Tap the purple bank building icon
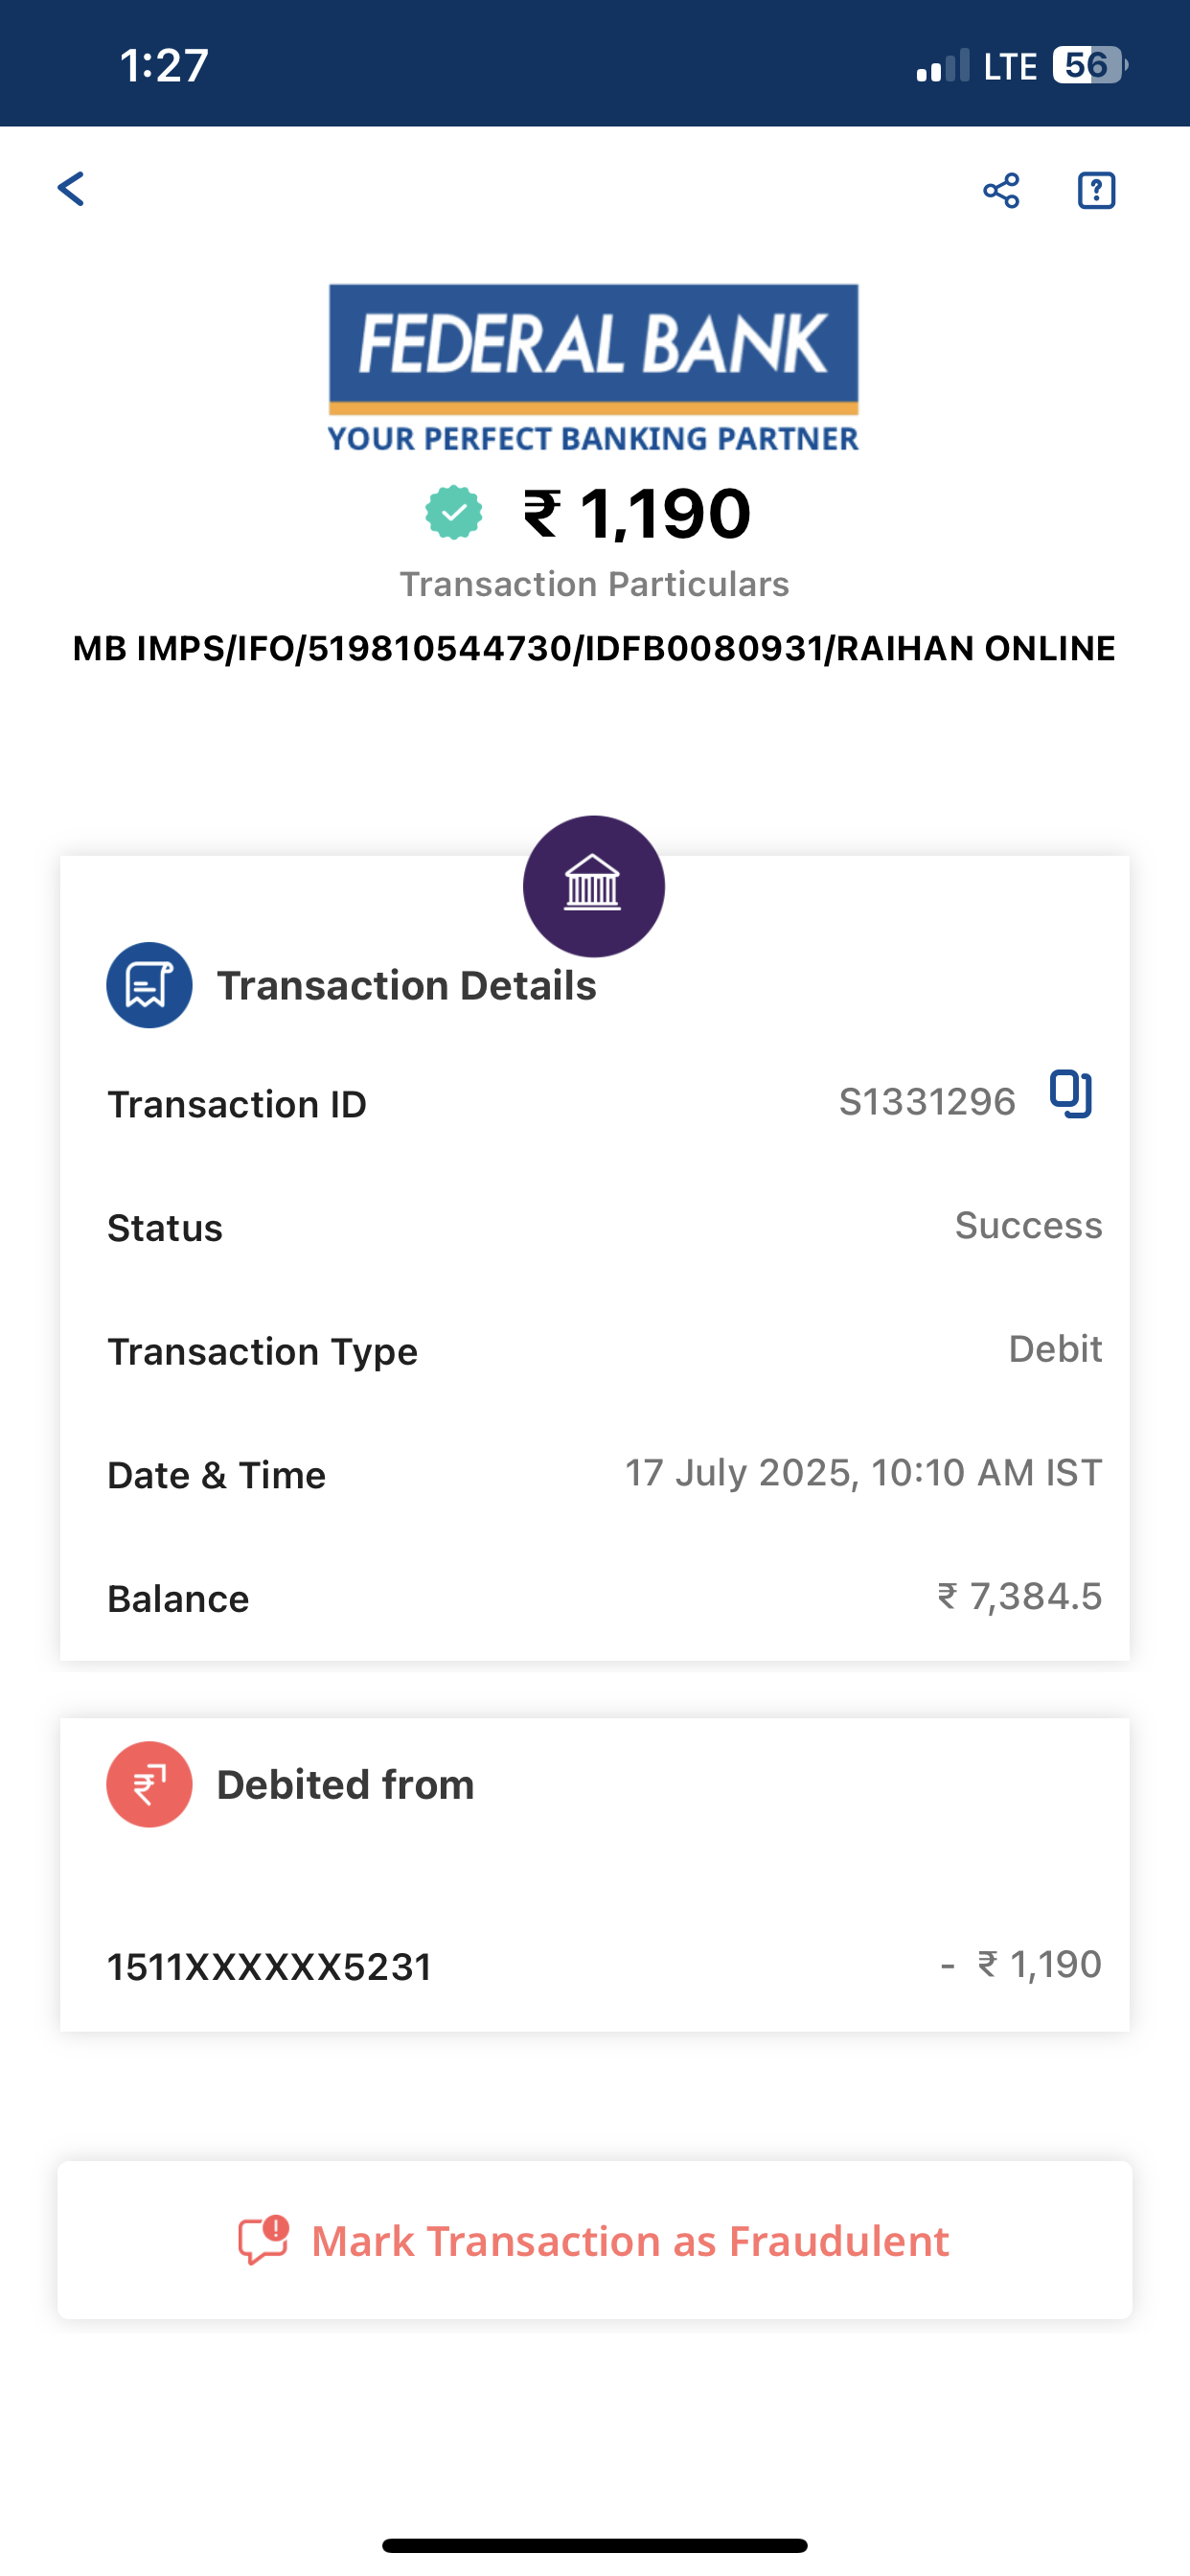The image size is (1190, 2576). (594, 886)
